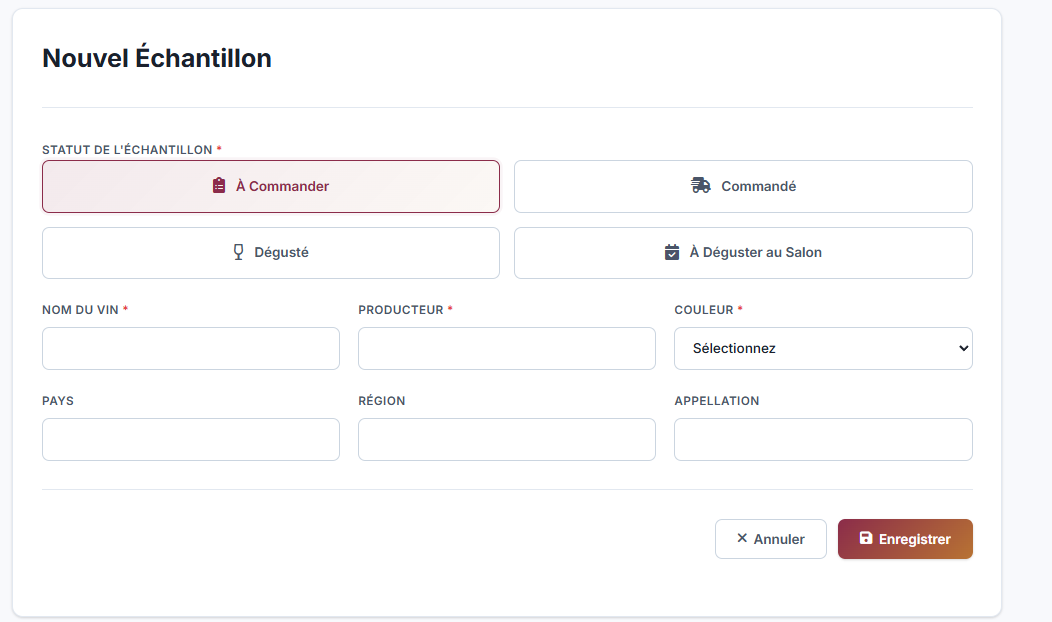Click the calendar icon for À Déguster au Salon
Screen dimensions: 1052x622
[x=672, y=252]
